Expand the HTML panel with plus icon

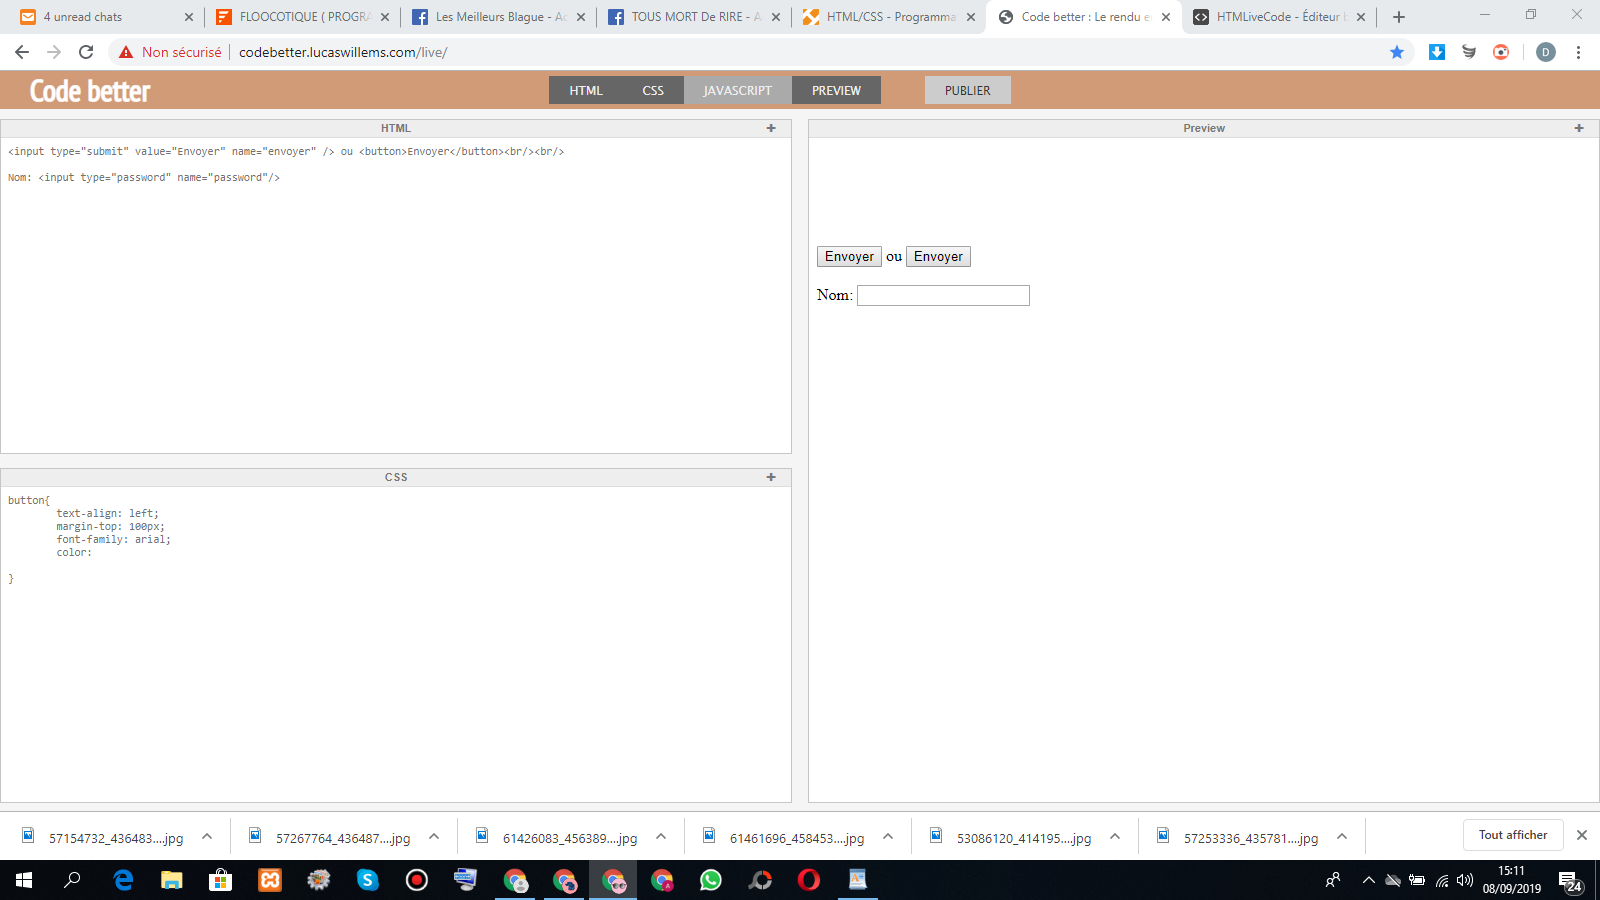[x=771, y=128]
